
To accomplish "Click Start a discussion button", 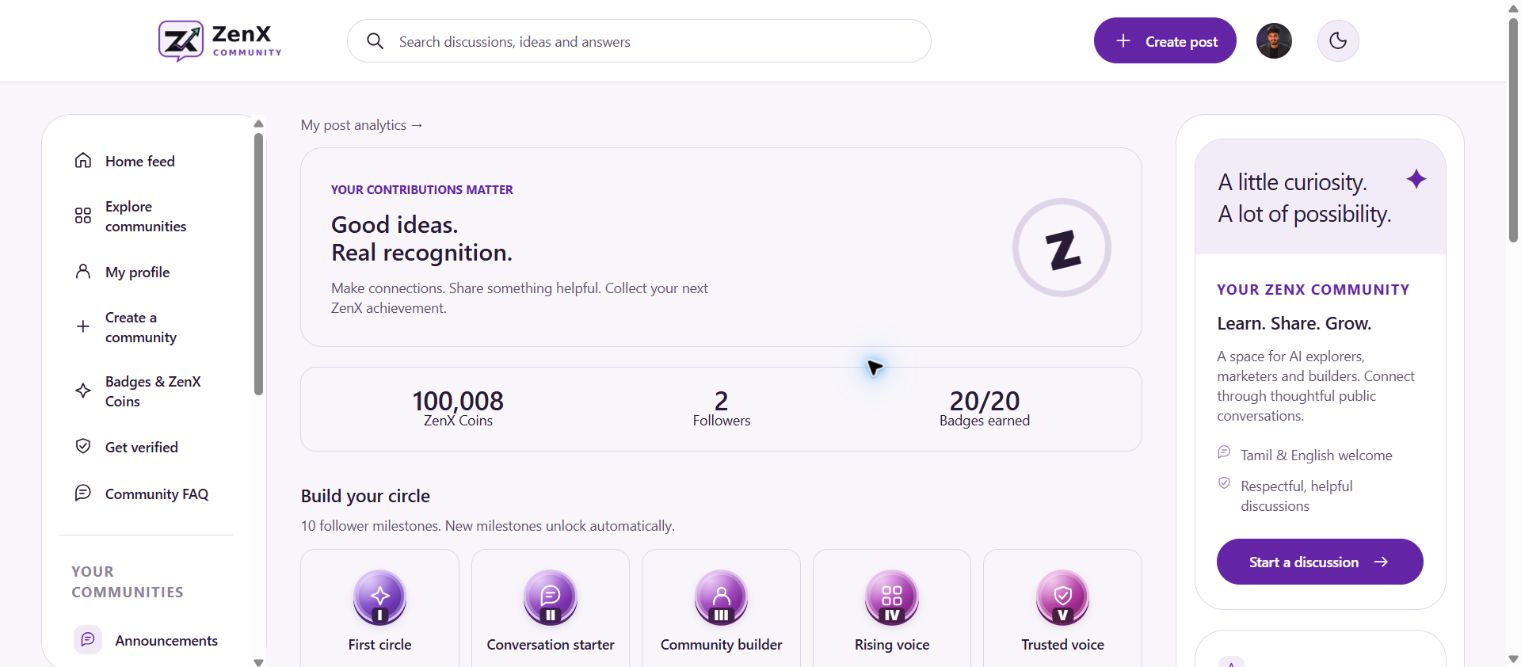I will point(1320,562).
